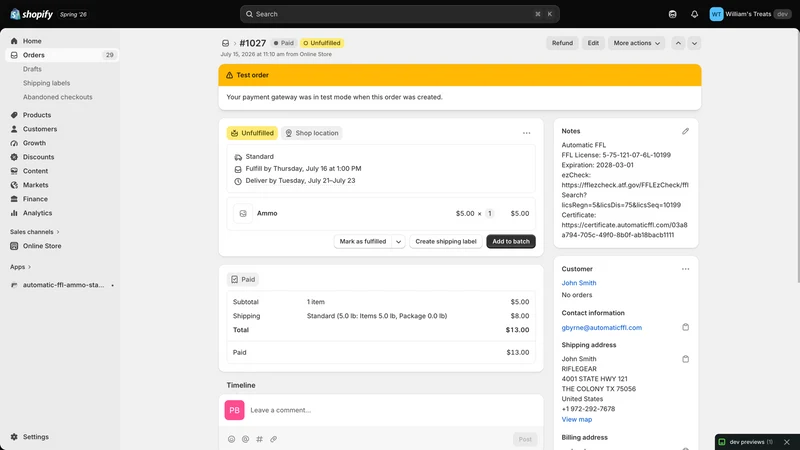The image size is (800, 450).
Task: Close the dev previews bar
Action: (x=787, y=442)
